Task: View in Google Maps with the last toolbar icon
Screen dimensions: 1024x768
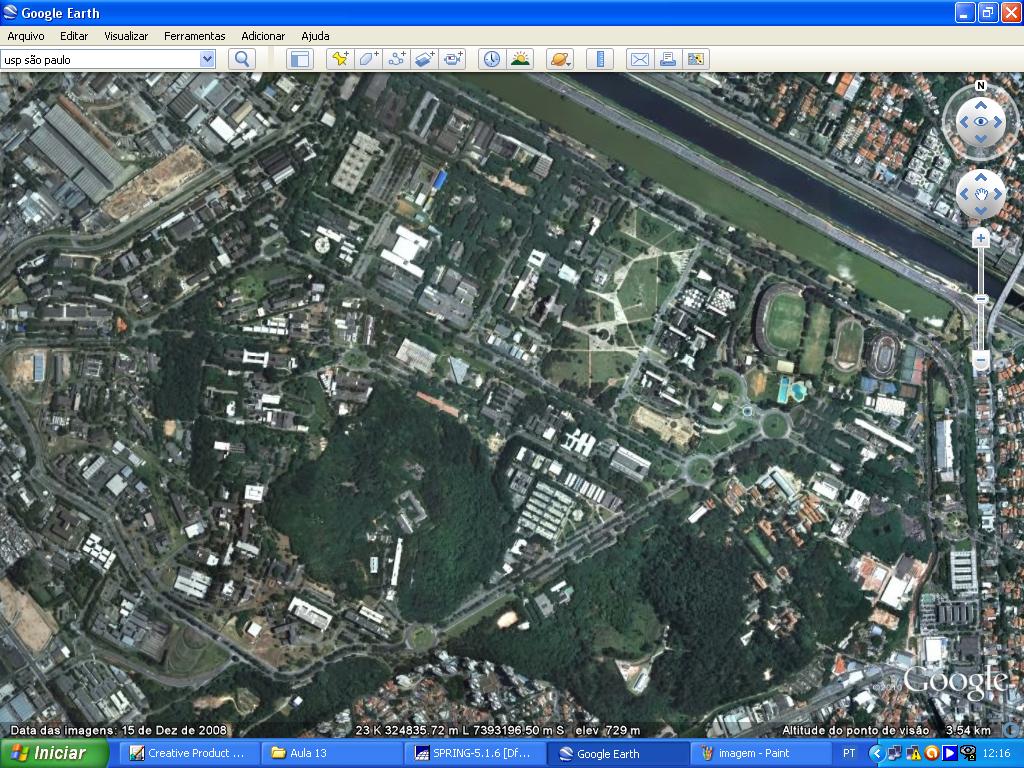Action: [696, 59]
